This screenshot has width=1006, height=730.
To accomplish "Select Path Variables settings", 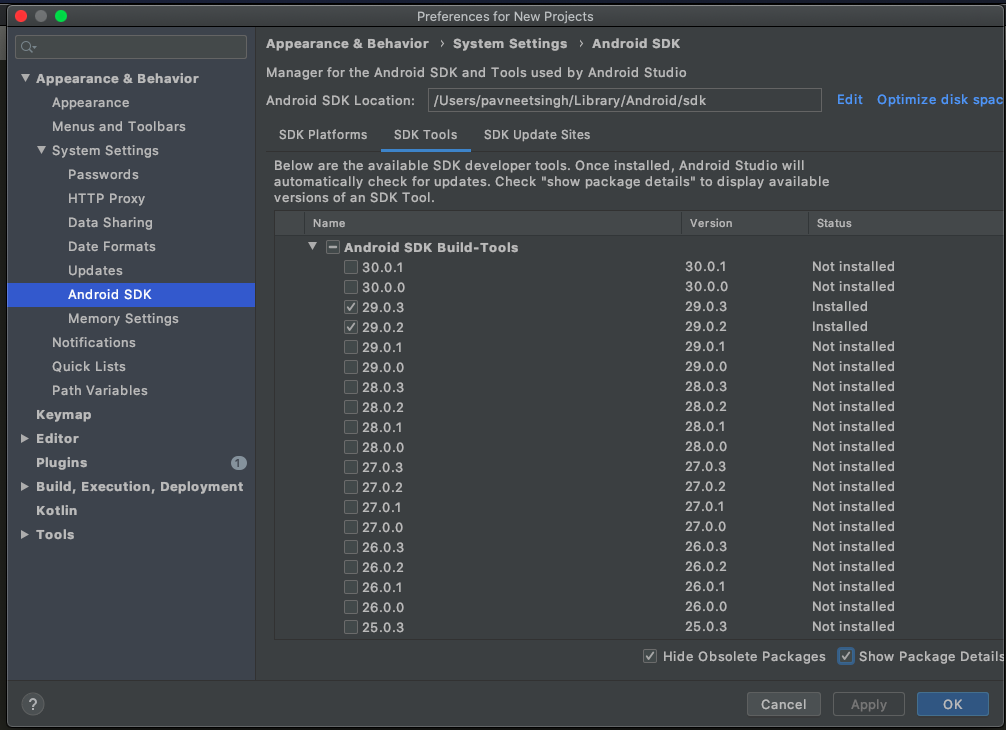I will 99,391.
